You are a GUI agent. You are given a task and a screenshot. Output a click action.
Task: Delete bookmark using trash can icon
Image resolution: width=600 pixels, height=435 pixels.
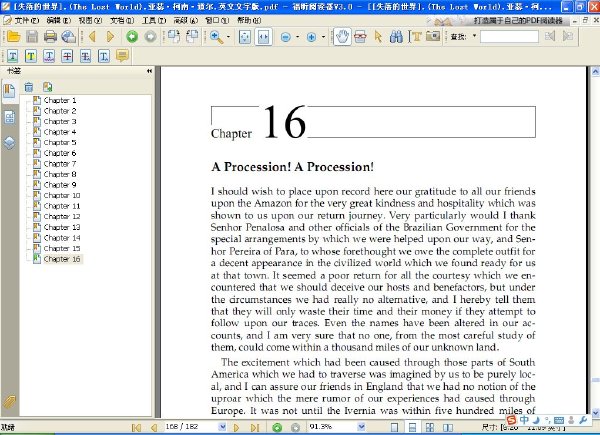[29, 87]
